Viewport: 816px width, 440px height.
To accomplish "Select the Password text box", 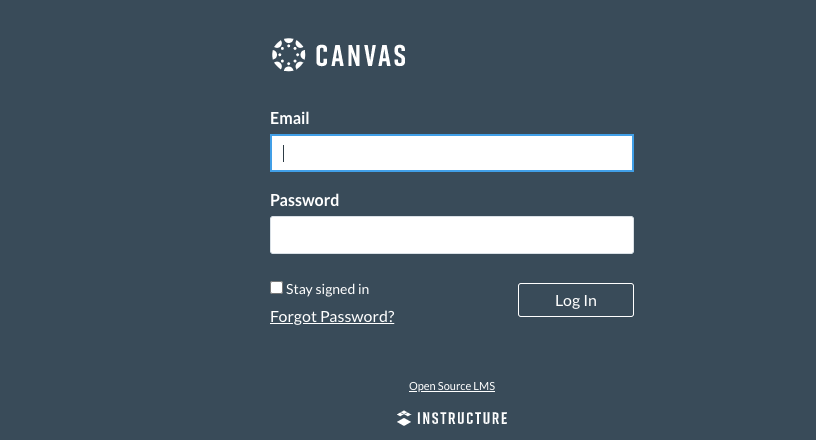I will tap(451, 235).
